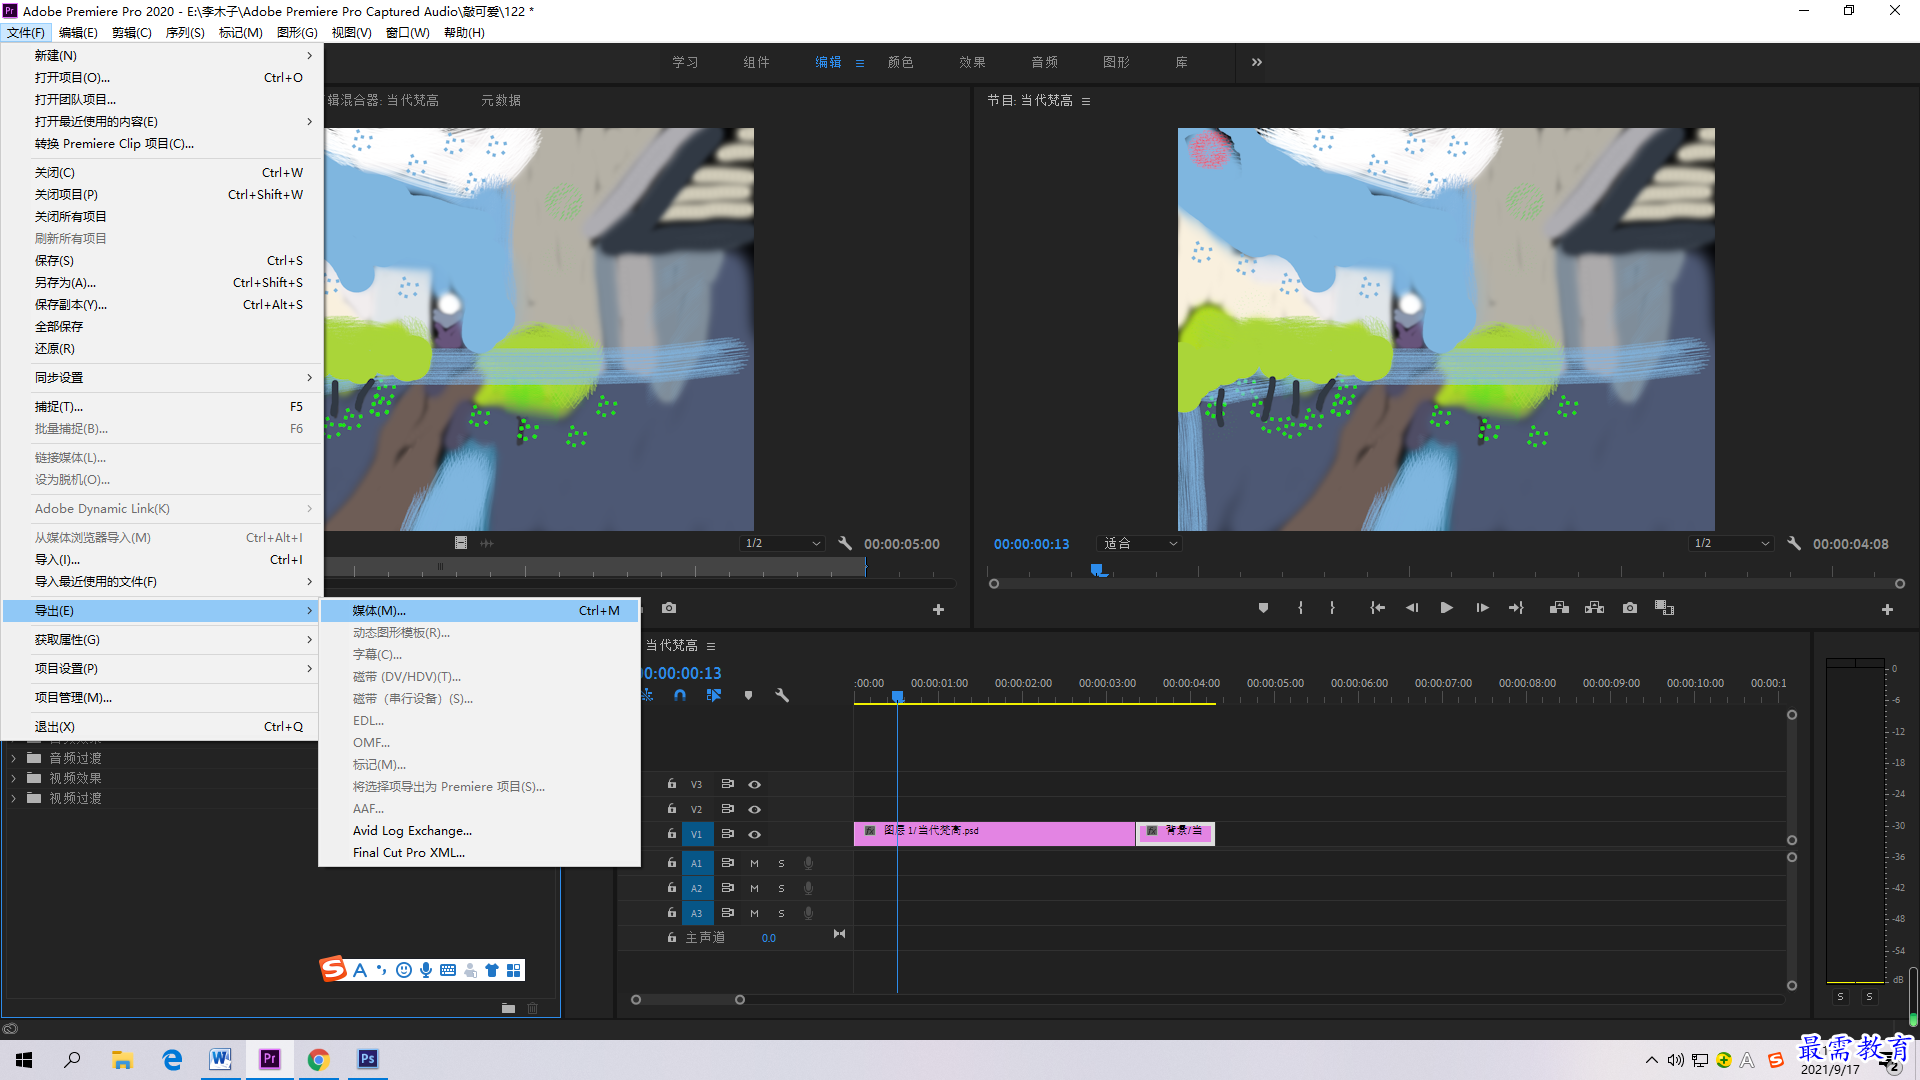Open 项目设置(P) submenu
This screenshot has height=1080, width=1920.
tap(162, 668)
